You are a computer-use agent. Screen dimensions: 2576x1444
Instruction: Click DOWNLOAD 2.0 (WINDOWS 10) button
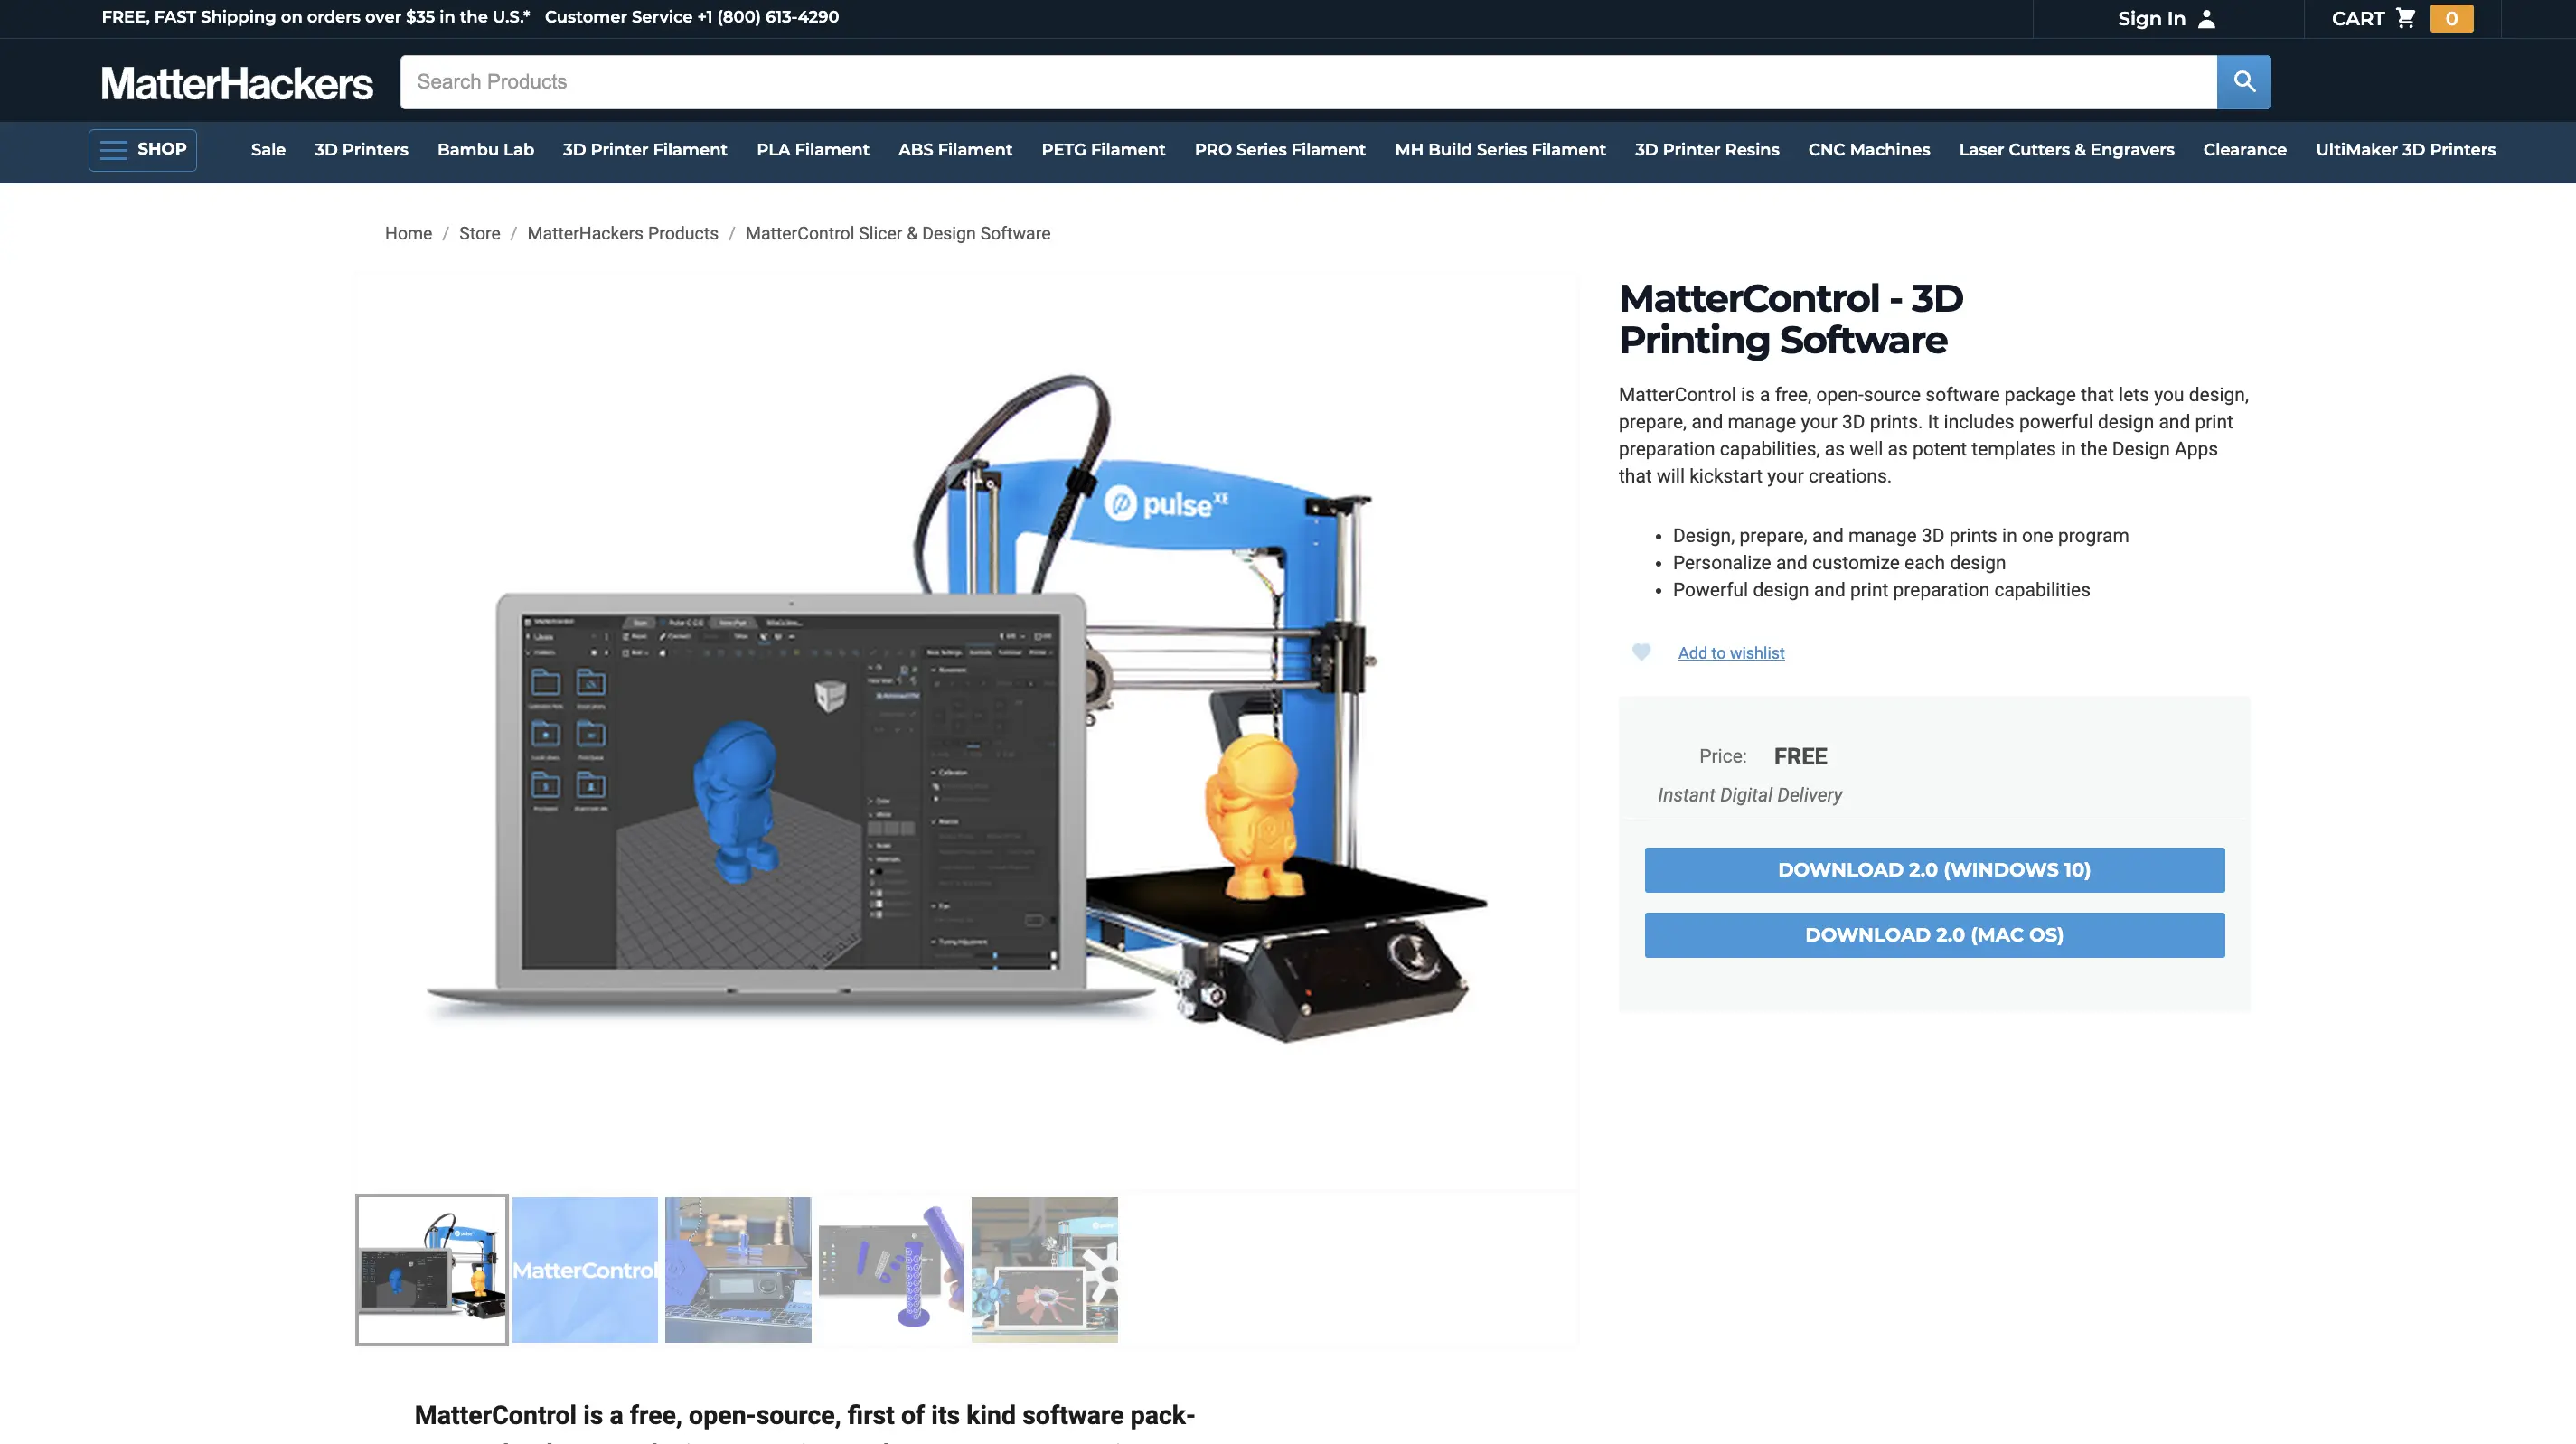[x=1933, y=869]
